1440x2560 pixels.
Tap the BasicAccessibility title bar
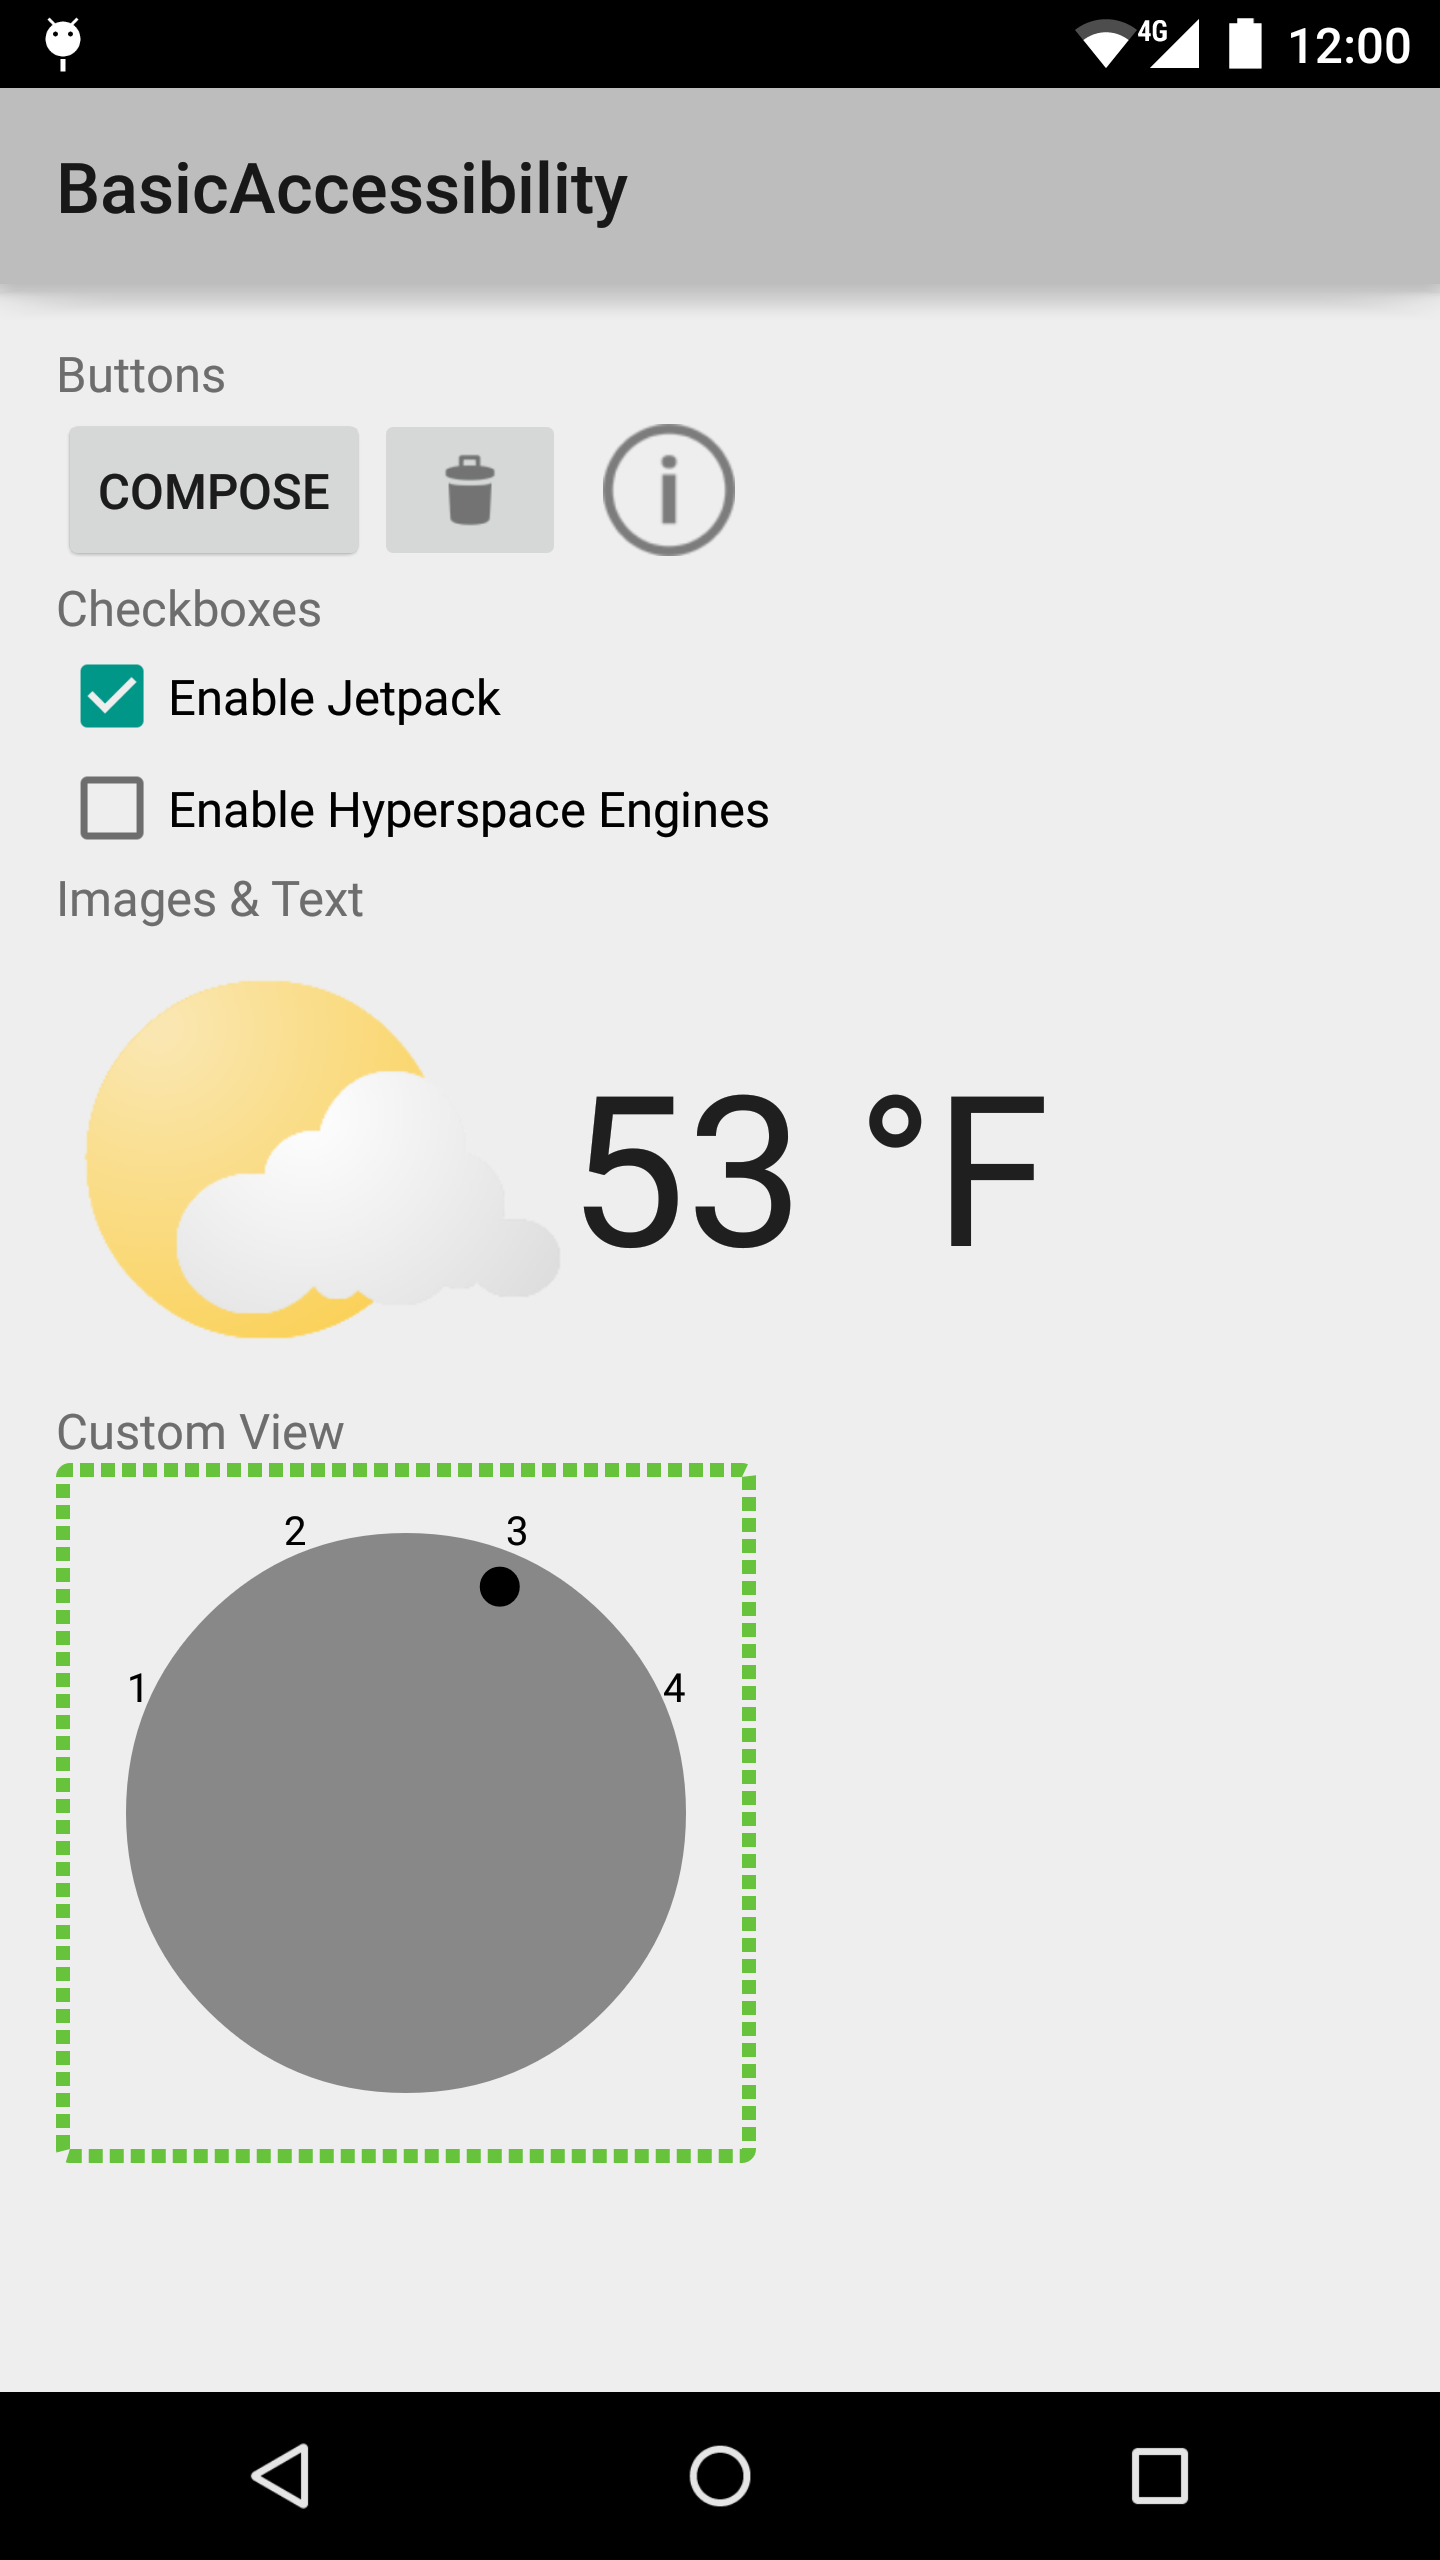tap(343, 189)
